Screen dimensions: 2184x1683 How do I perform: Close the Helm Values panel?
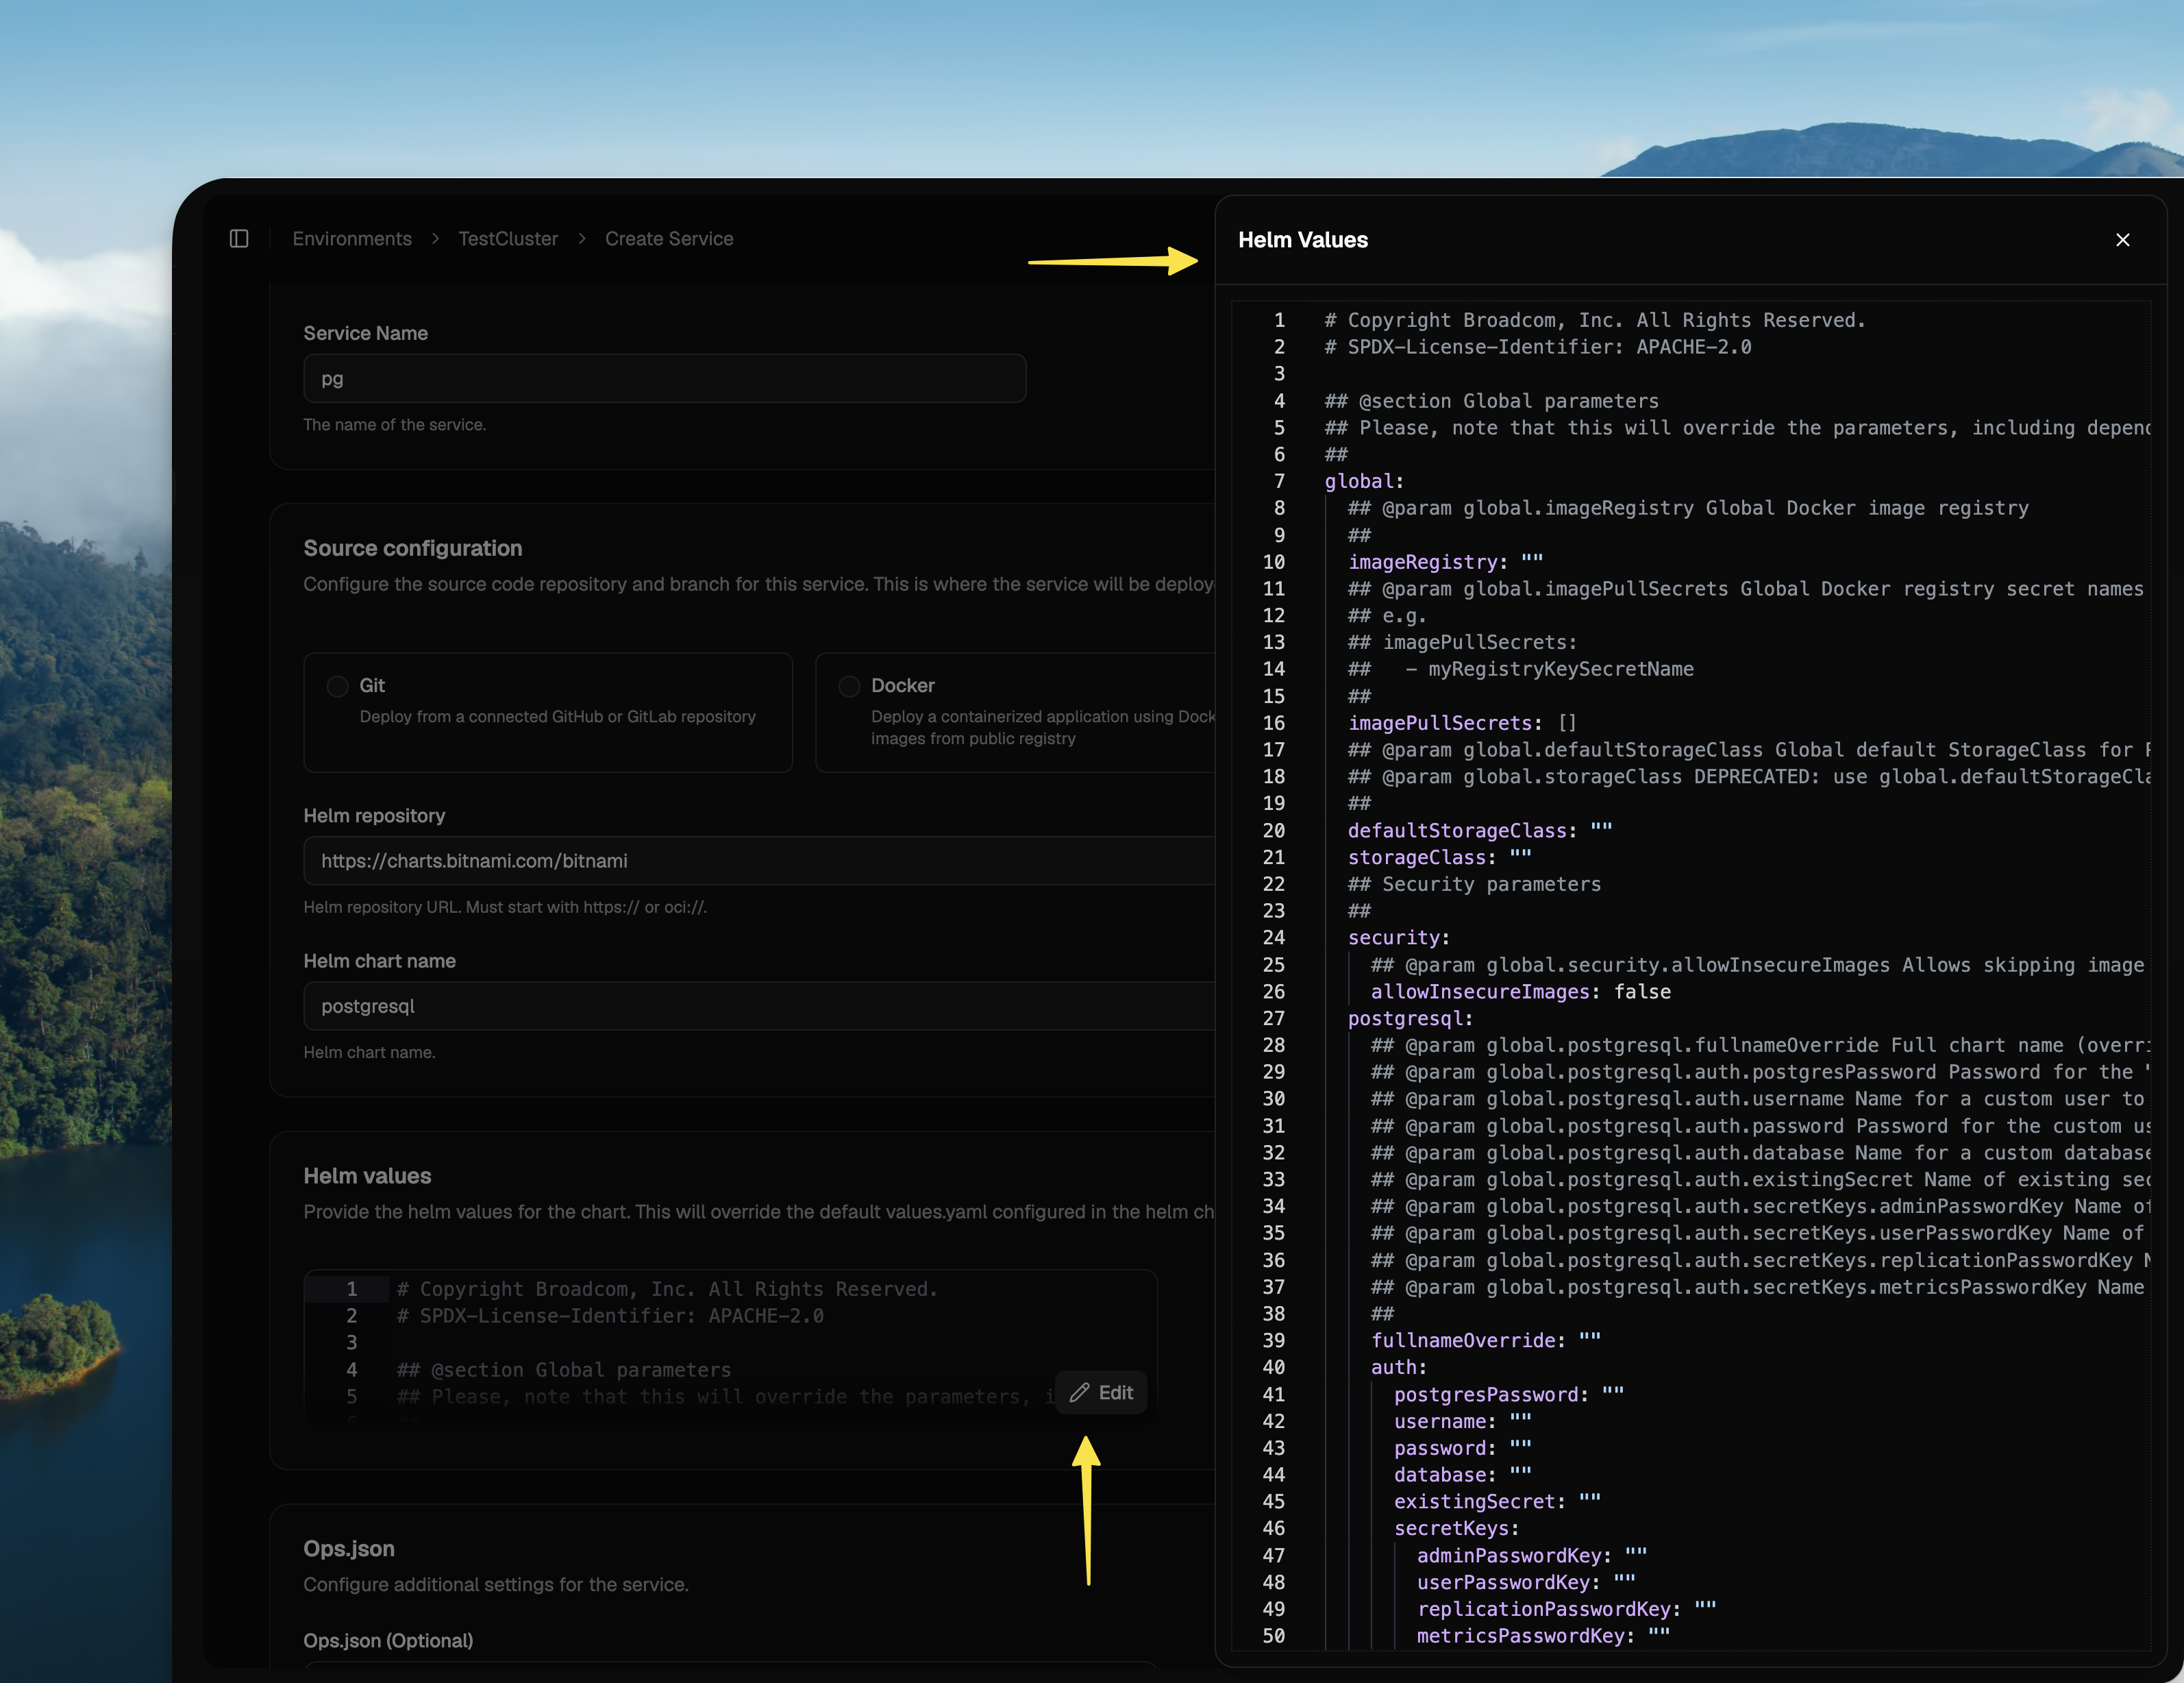2122,240
